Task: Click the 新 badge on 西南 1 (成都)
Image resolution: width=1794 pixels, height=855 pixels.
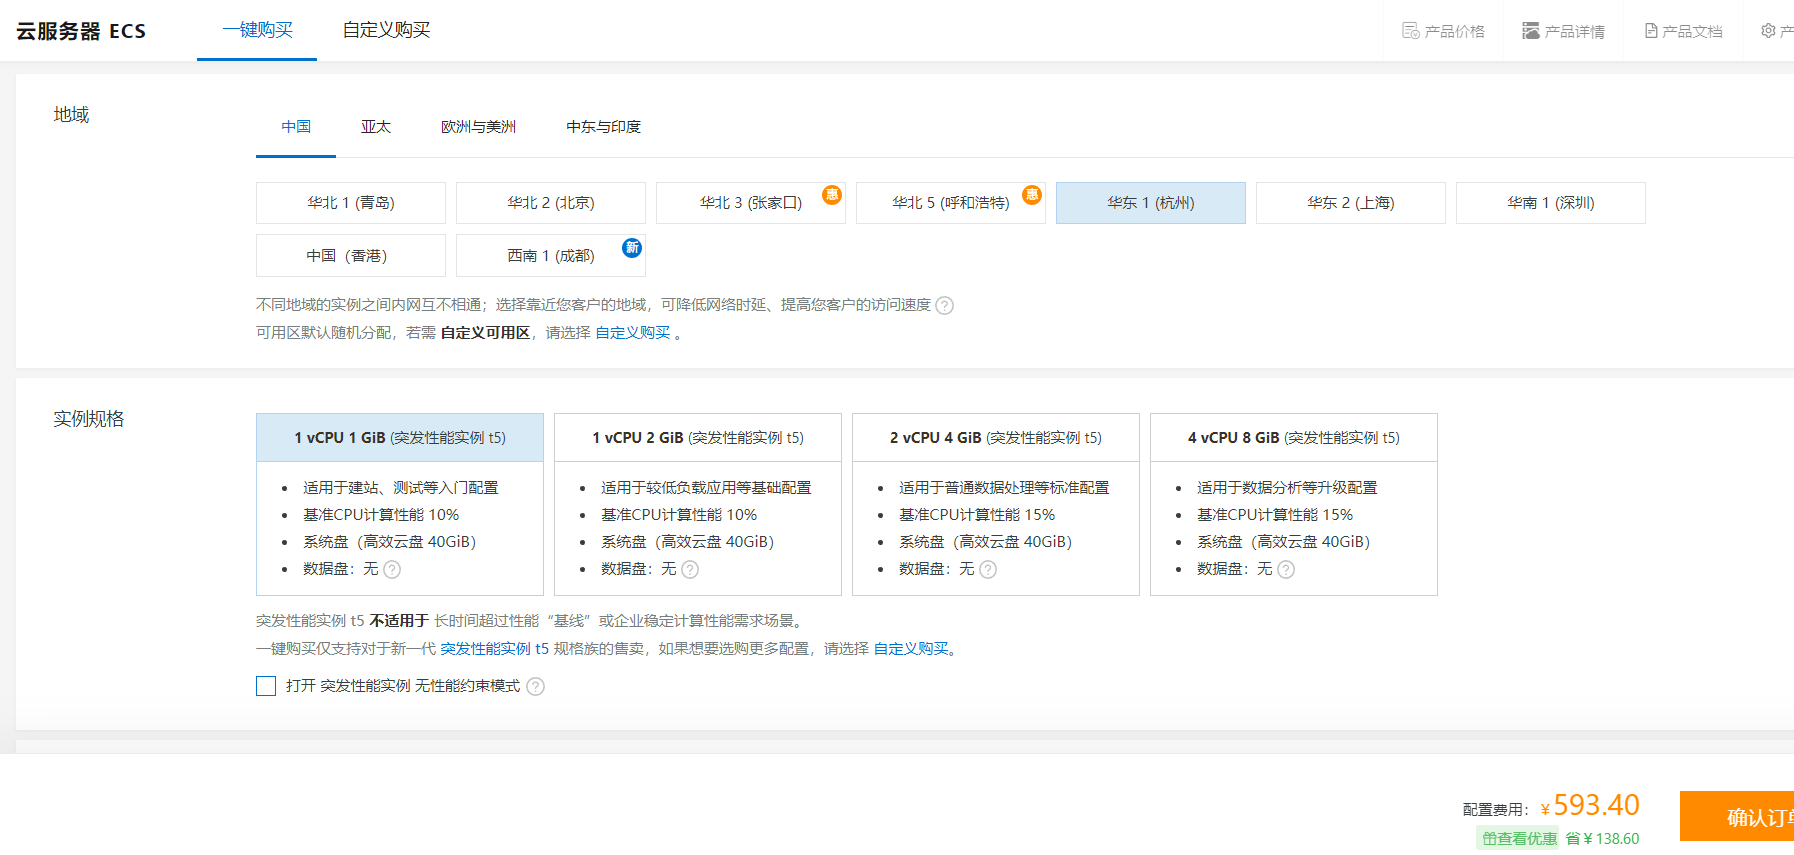Action: coord(632,248)
